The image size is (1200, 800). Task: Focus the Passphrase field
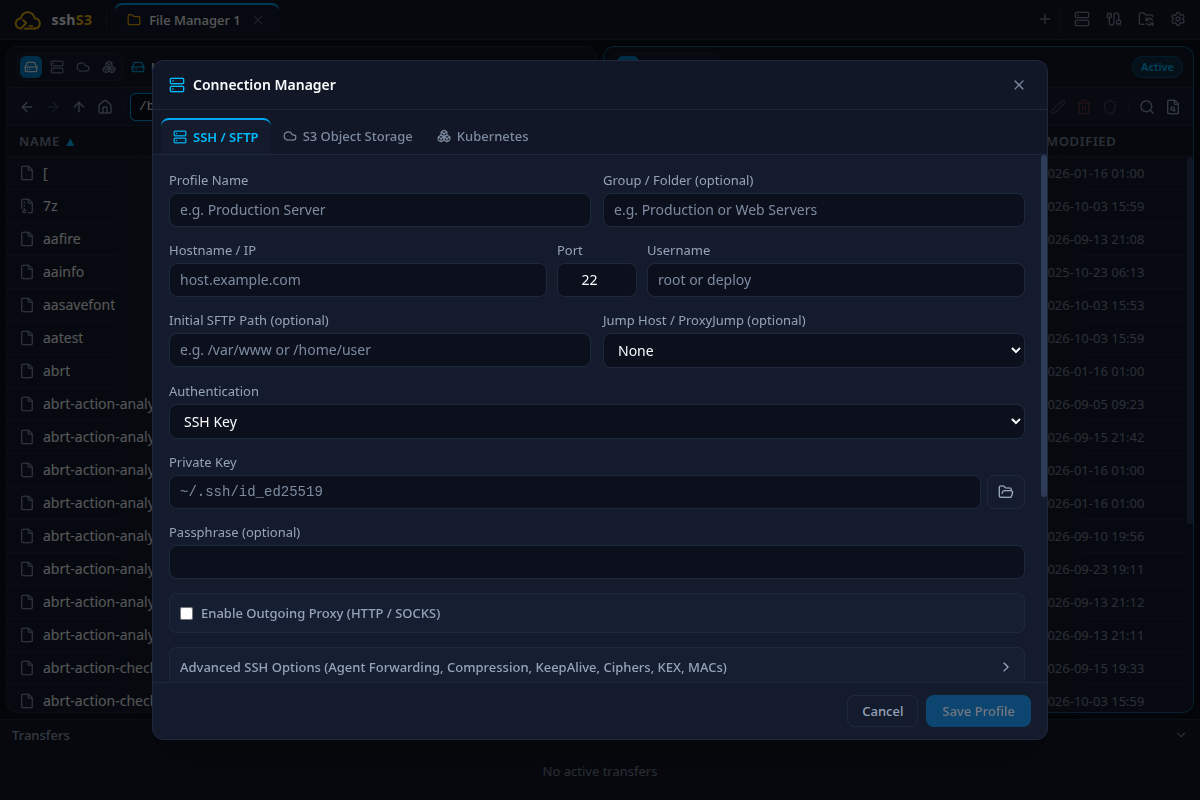pos(596,562)
